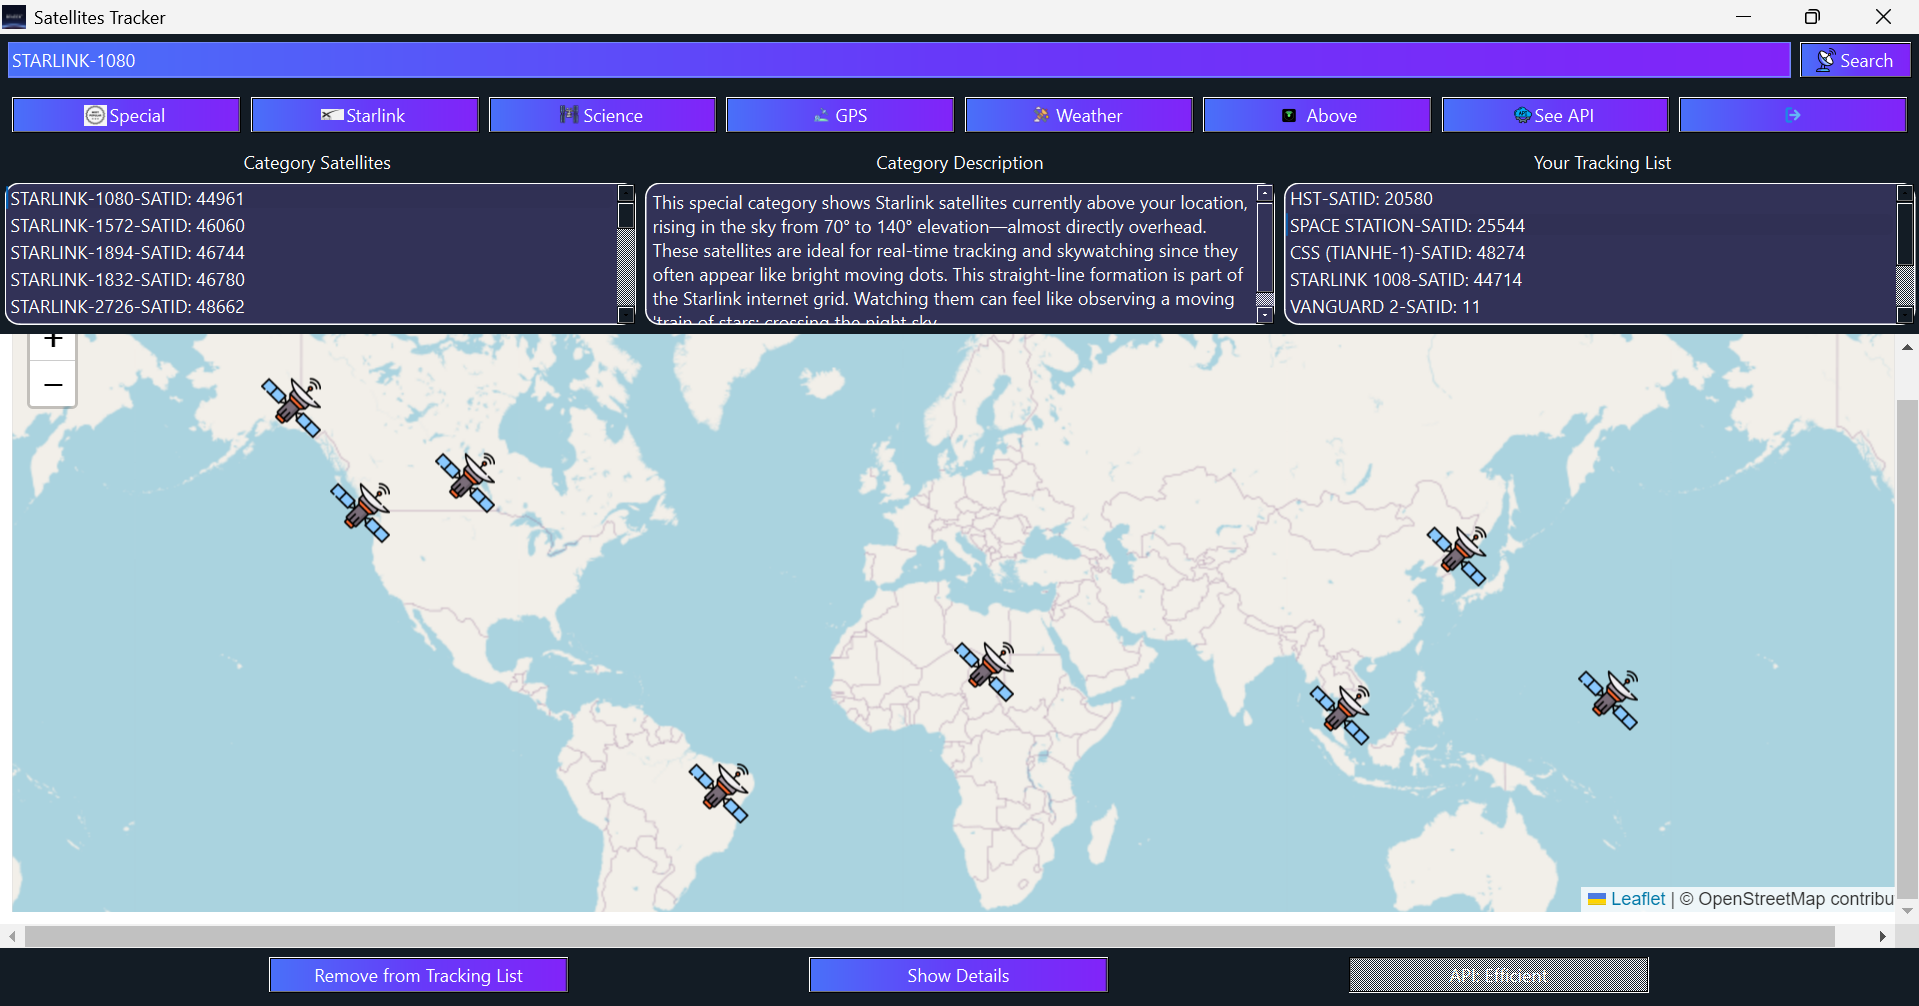The image size is (1919, 1006).
Task: Click Remove from Tracking List
Action: click(417, 974)
